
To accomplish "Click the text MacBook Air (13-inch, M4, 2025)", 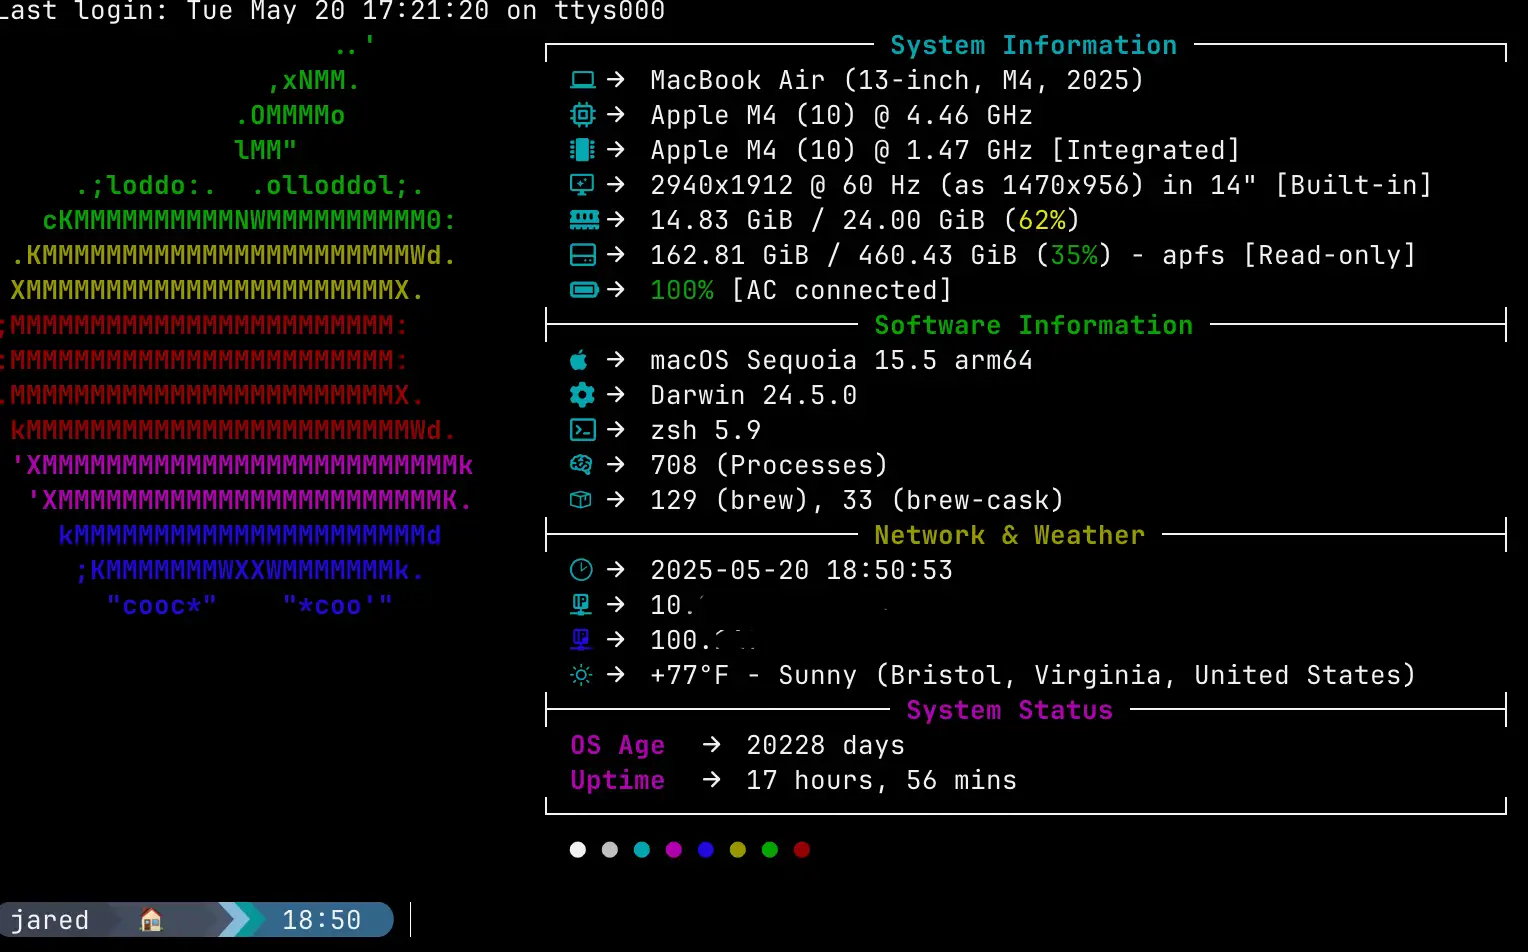I will point(897,80).
